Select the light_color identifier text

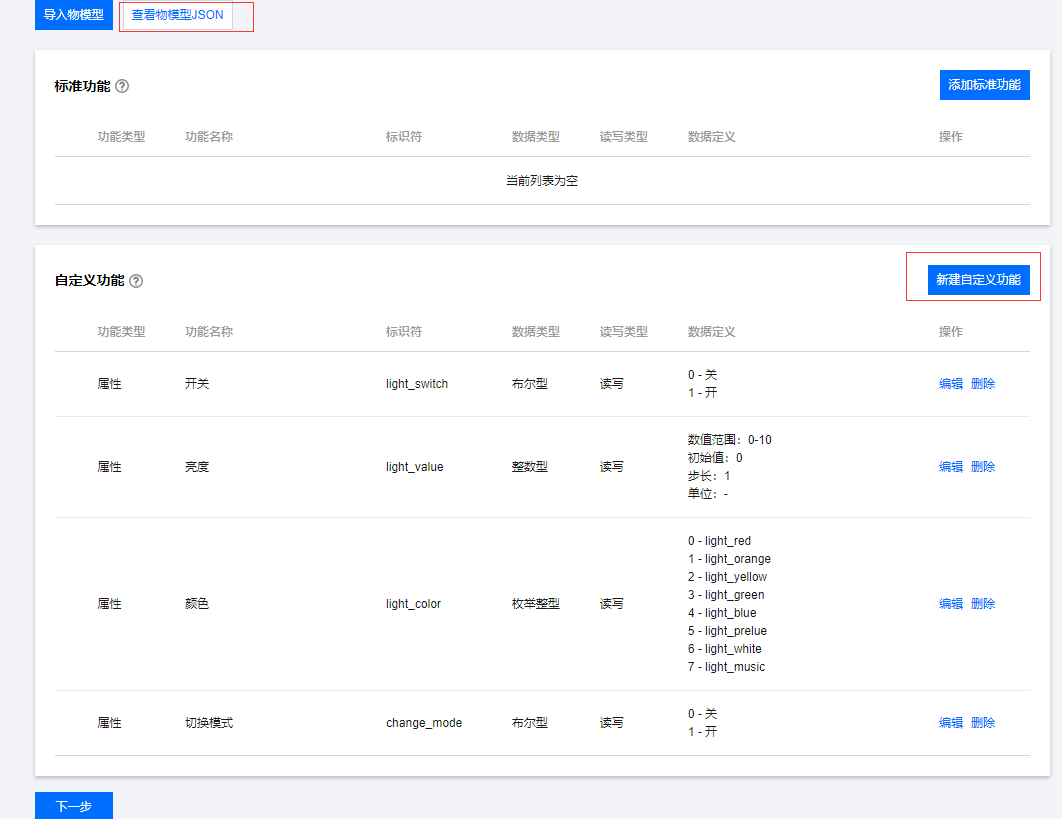pyautogui.click(x=413, y=604)
